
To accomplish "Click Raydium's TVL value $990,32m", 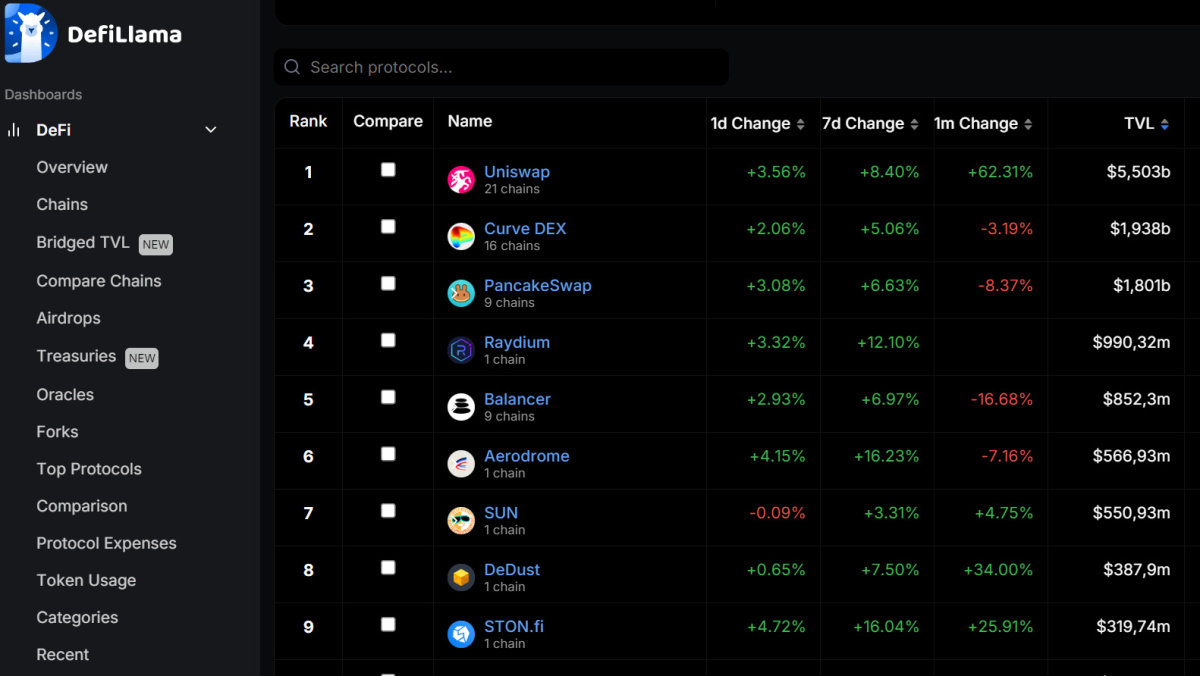I will pyautogui.click(x=1131, y=342).
